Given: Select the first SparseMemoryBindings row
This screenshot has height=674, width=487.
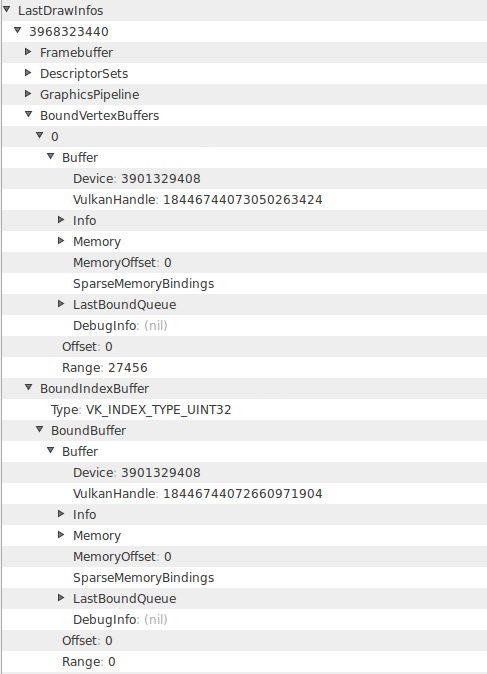Looking at the screenshot, I should (244, 284).
